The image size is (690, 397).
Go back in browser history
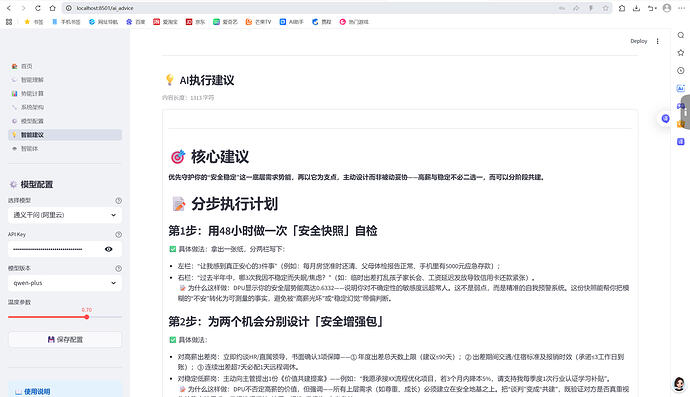pos(9,8)
